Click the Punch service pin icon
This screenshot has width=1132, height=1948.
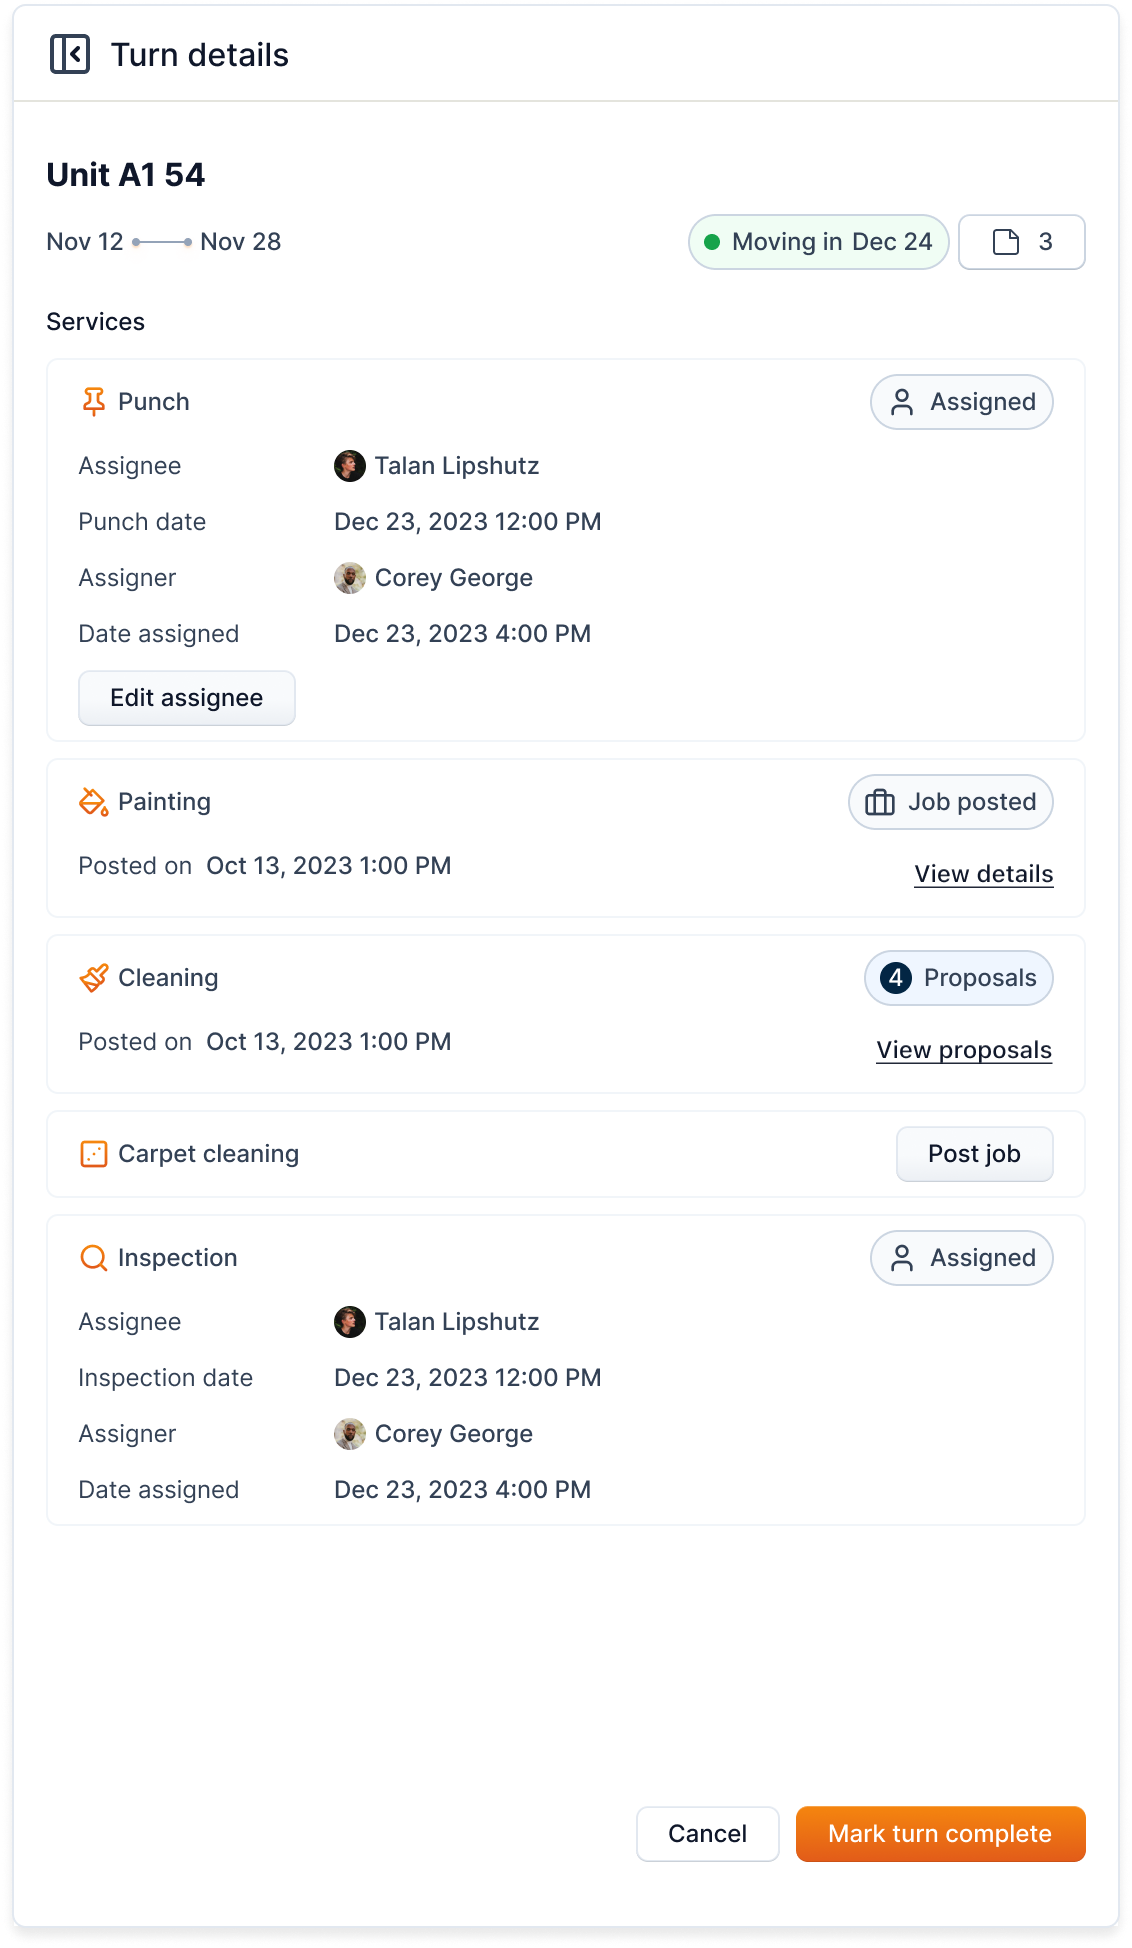click(93, 402)
